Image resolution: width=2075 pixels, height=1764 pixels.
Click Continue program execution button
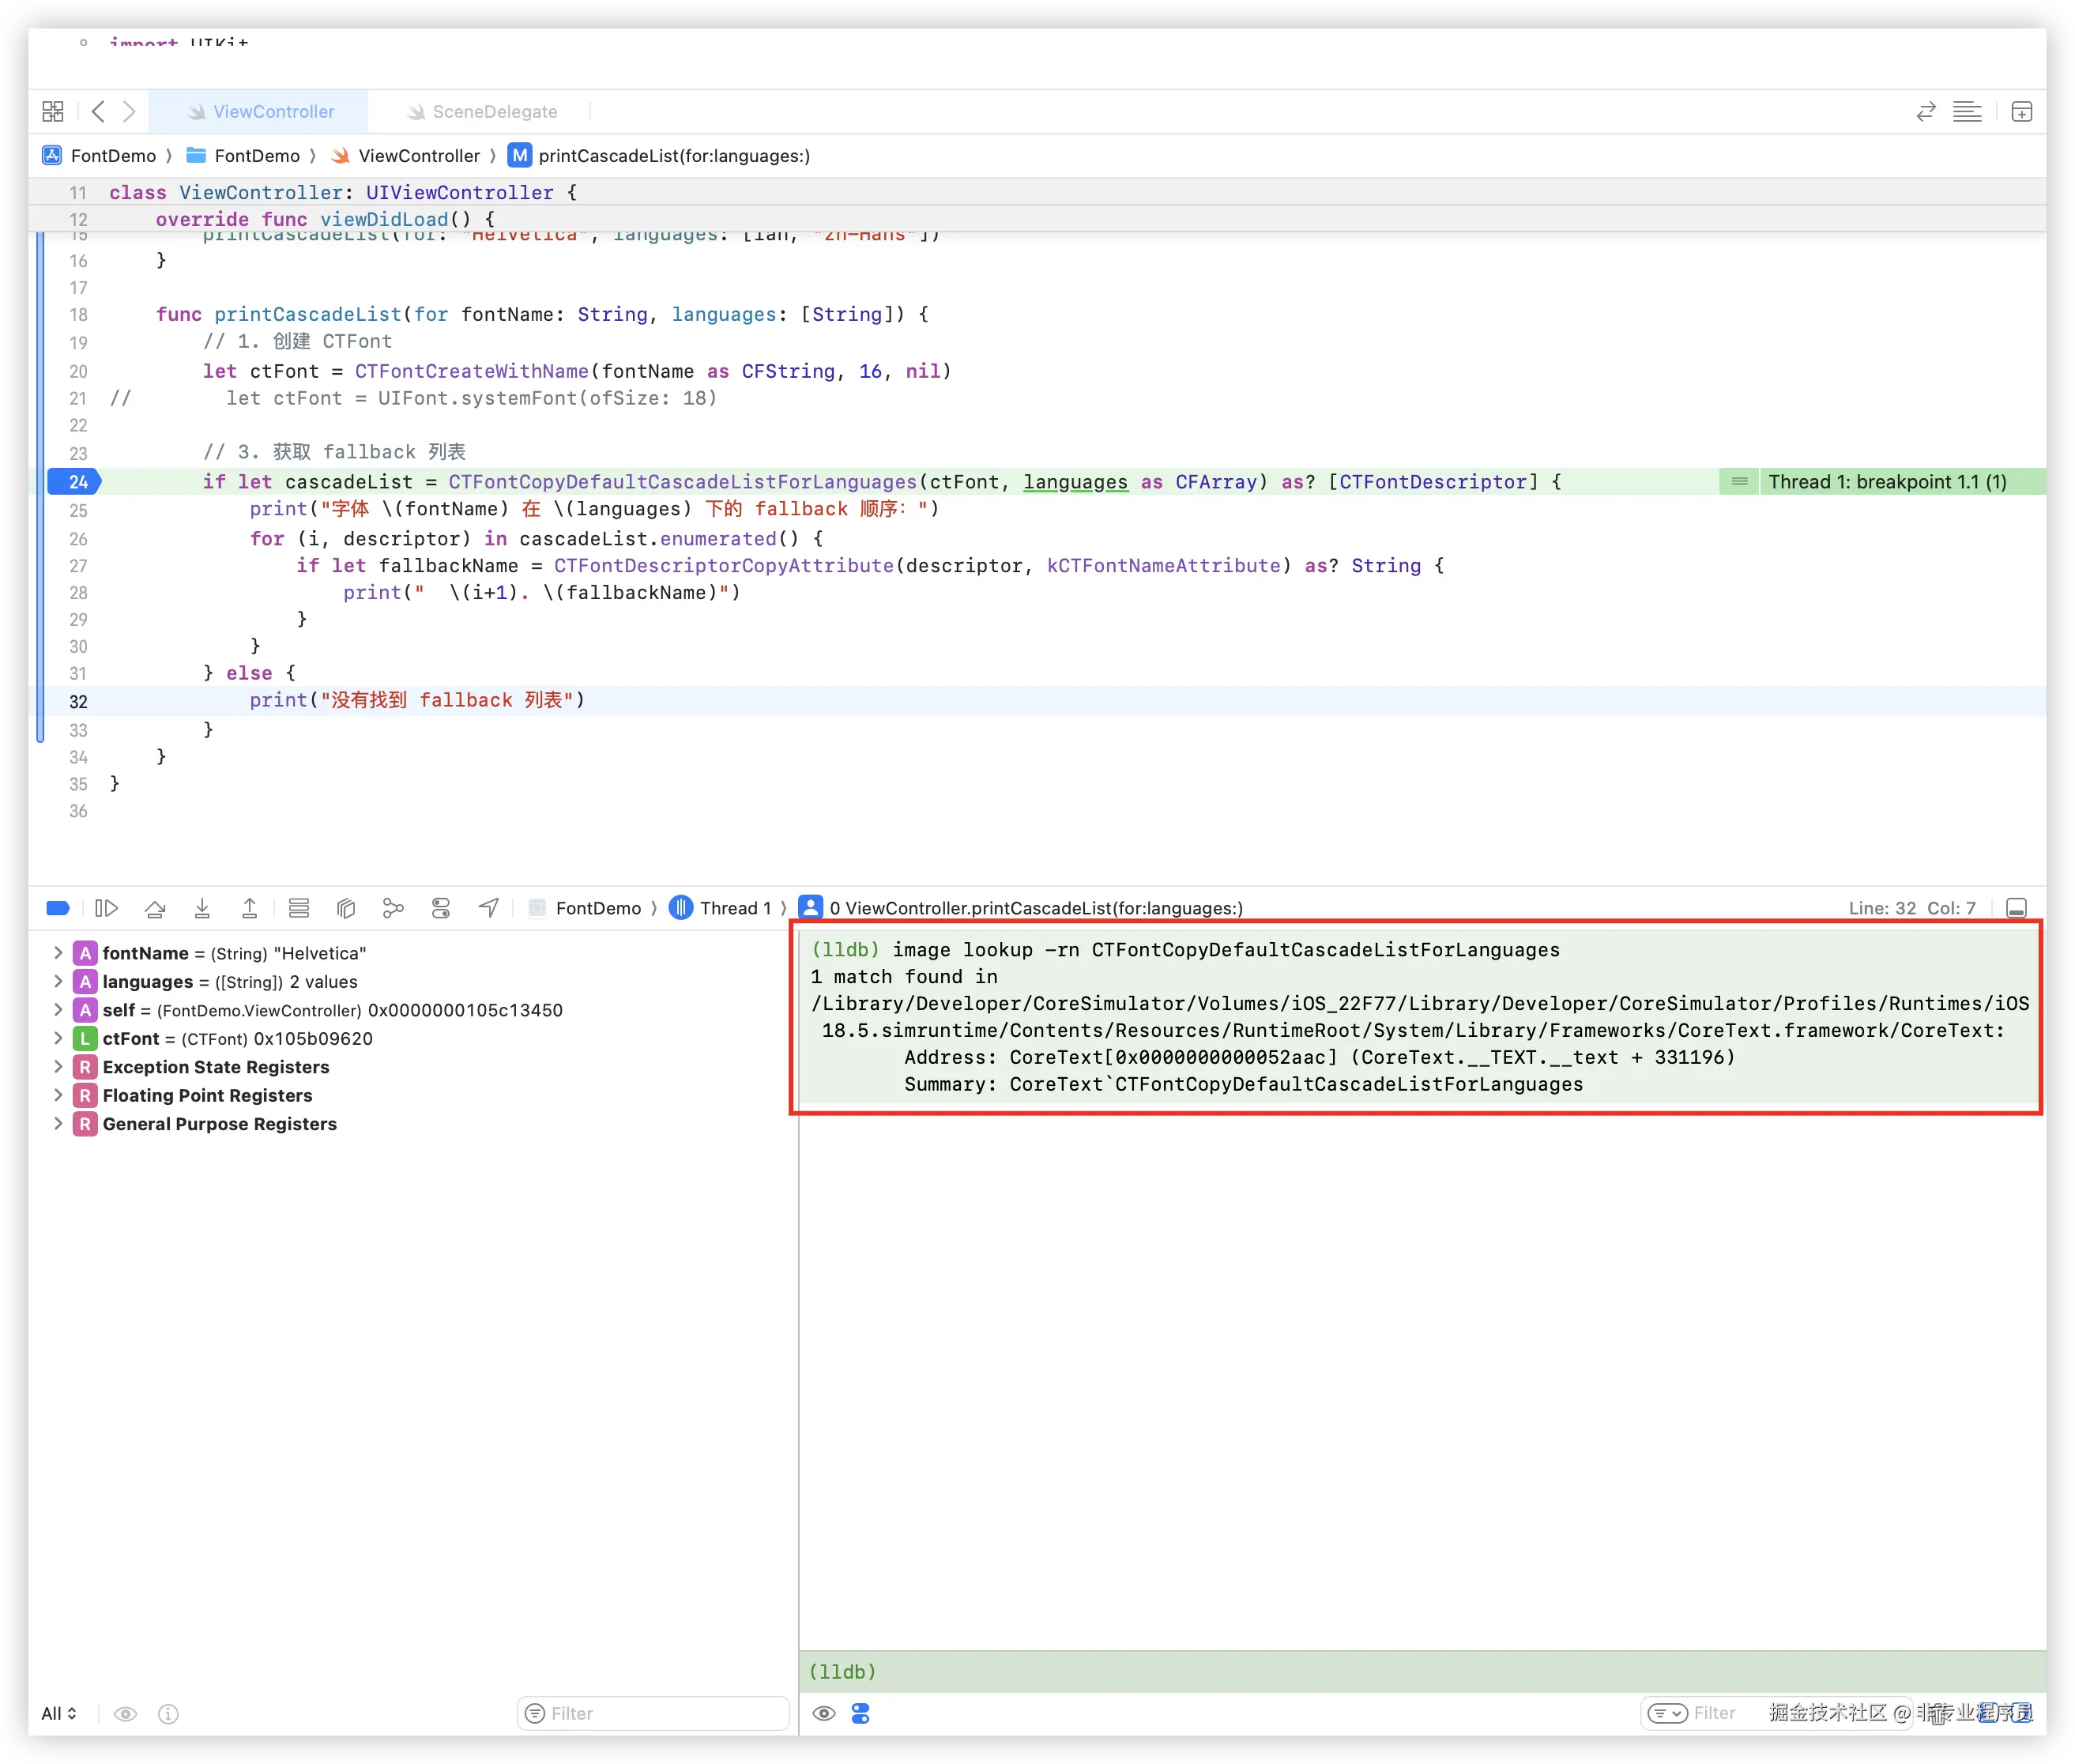106,908
